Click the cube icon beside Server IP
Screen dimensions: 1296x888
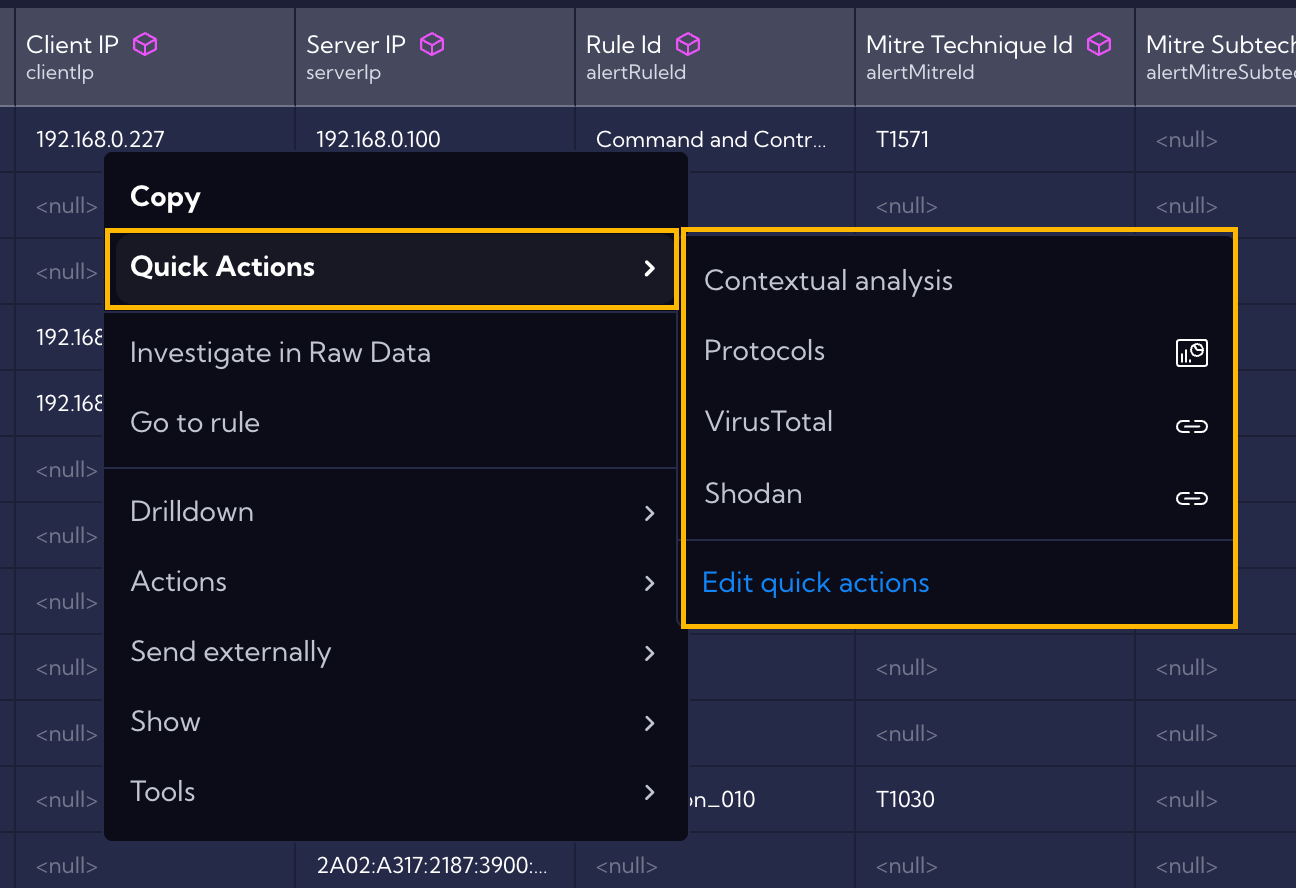432,44
